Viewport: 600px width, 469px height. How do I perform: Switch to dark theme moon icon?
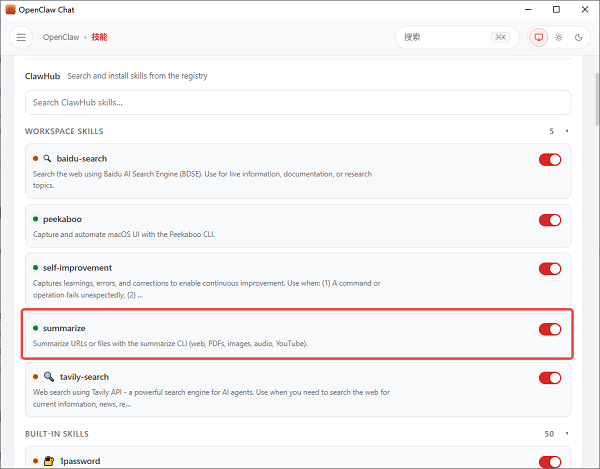tap(579, 37)
